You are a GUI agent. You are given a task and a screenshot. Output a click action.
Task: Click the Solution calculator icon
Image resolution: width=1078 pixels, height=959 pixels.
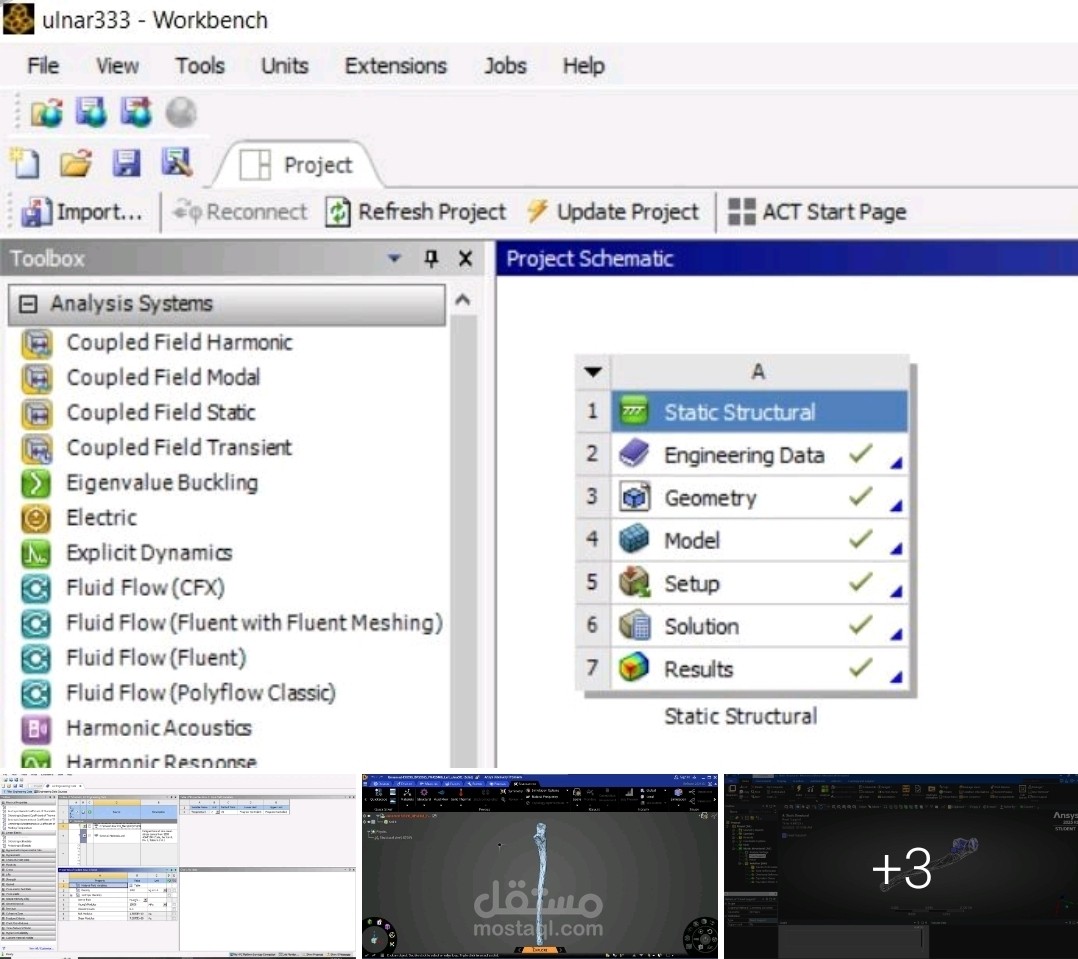tap(634, 625)
